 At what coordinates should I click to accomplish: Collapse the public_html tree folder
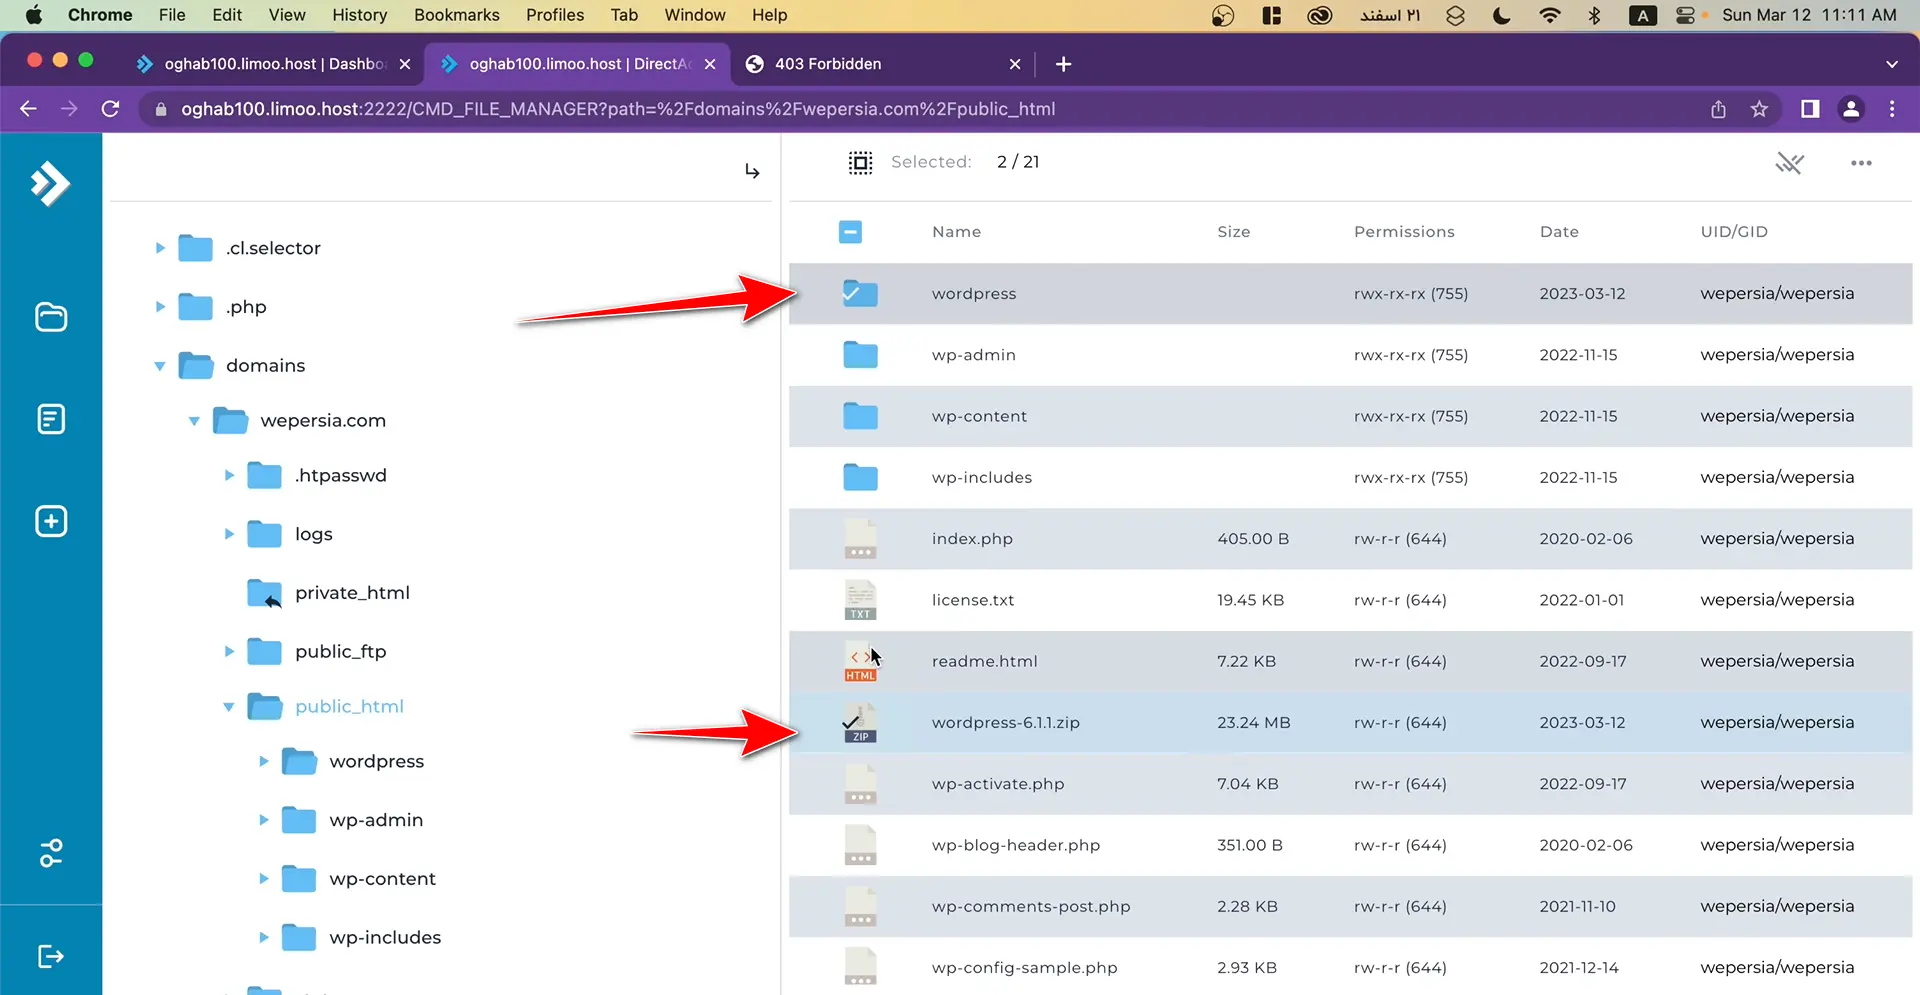(229, 707)
